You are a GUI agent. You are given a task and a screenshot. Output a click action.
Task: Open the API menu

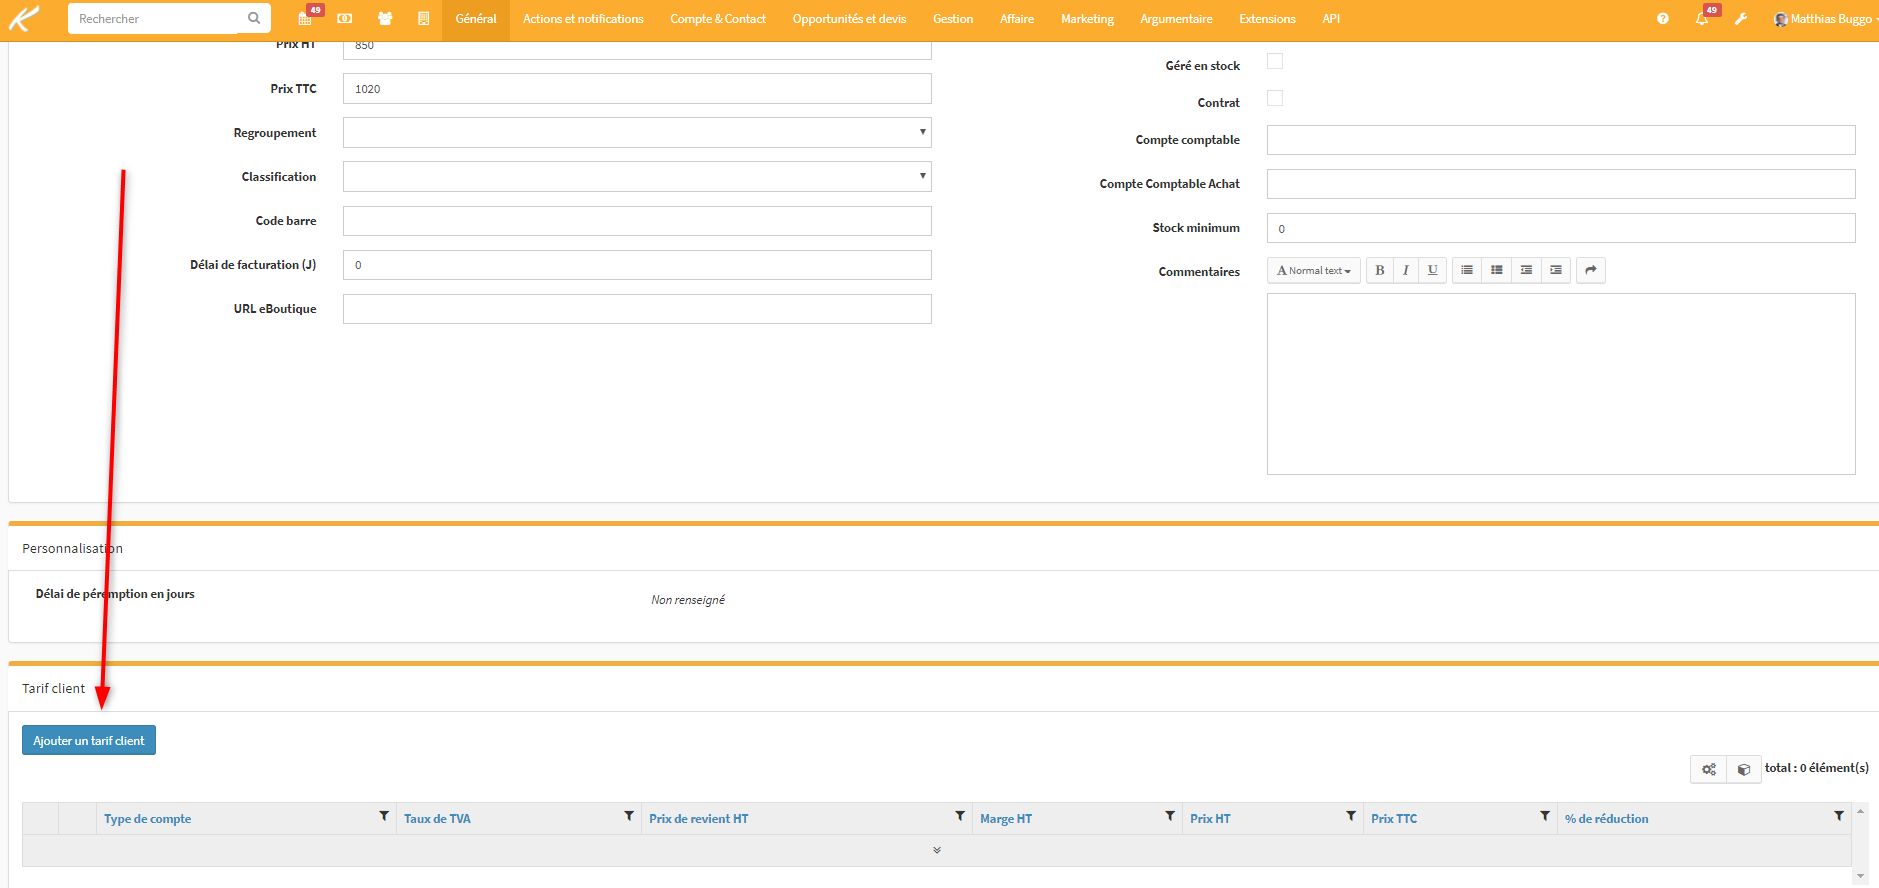pyautogui.click(x=1331, y=19)
